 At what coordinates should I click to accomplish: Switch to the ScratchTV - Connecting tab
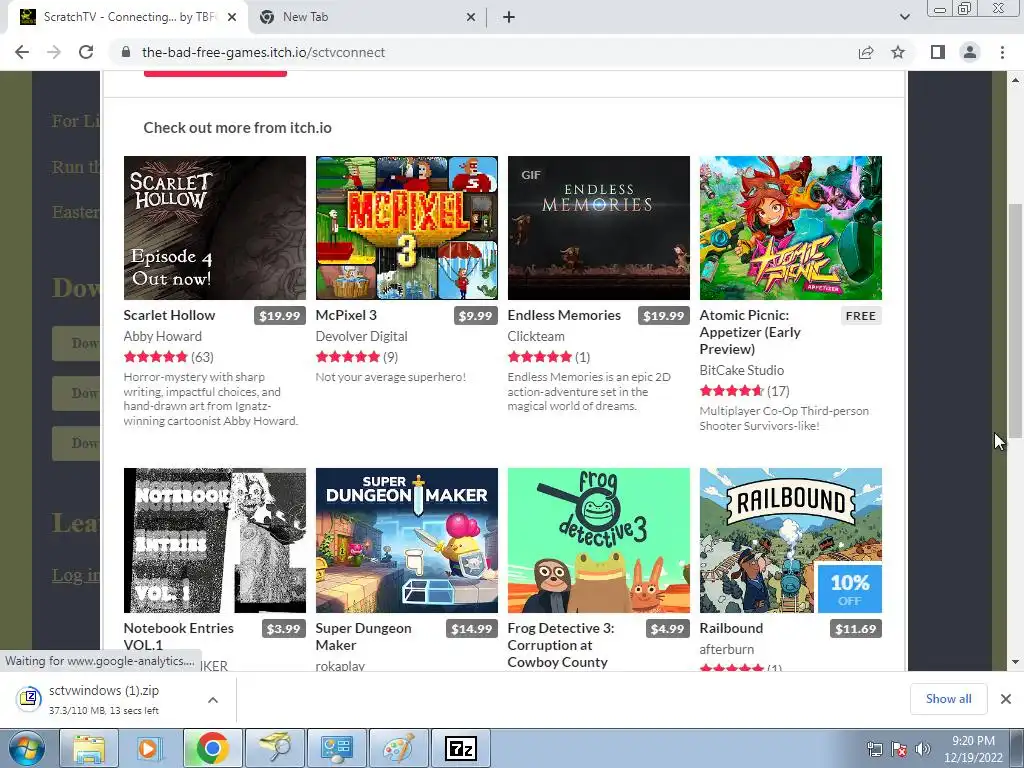tap(129, 17)
